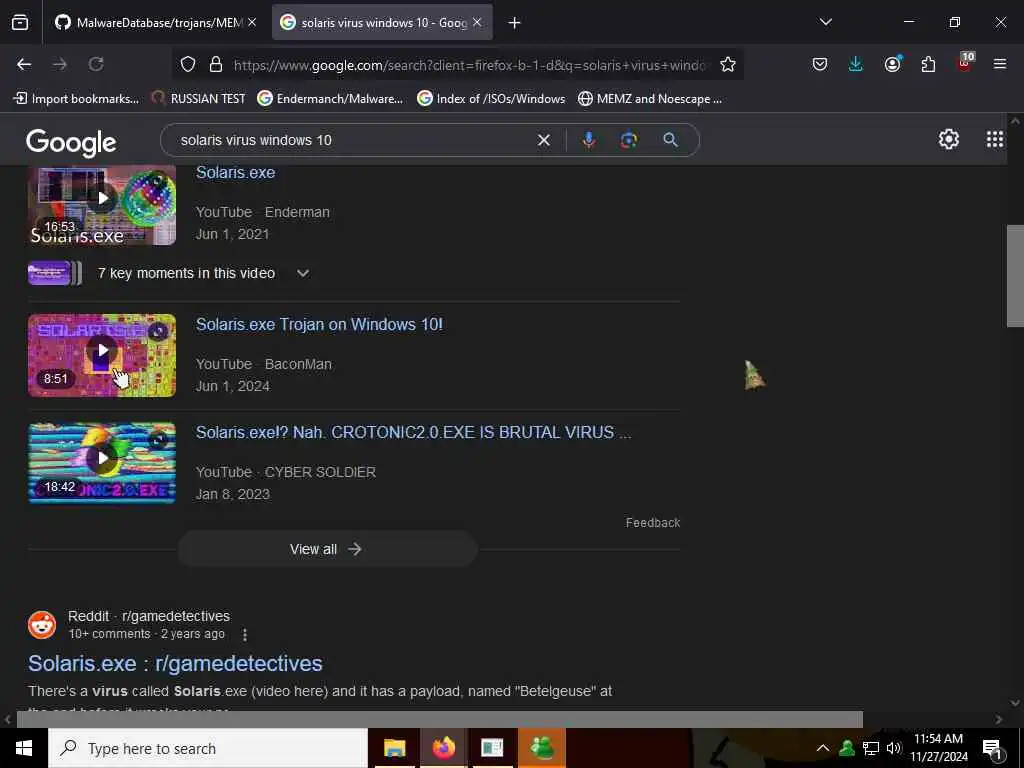The image size is (1024, 768).
Task: Clear the Google search query
Action: tap(543, 140)
